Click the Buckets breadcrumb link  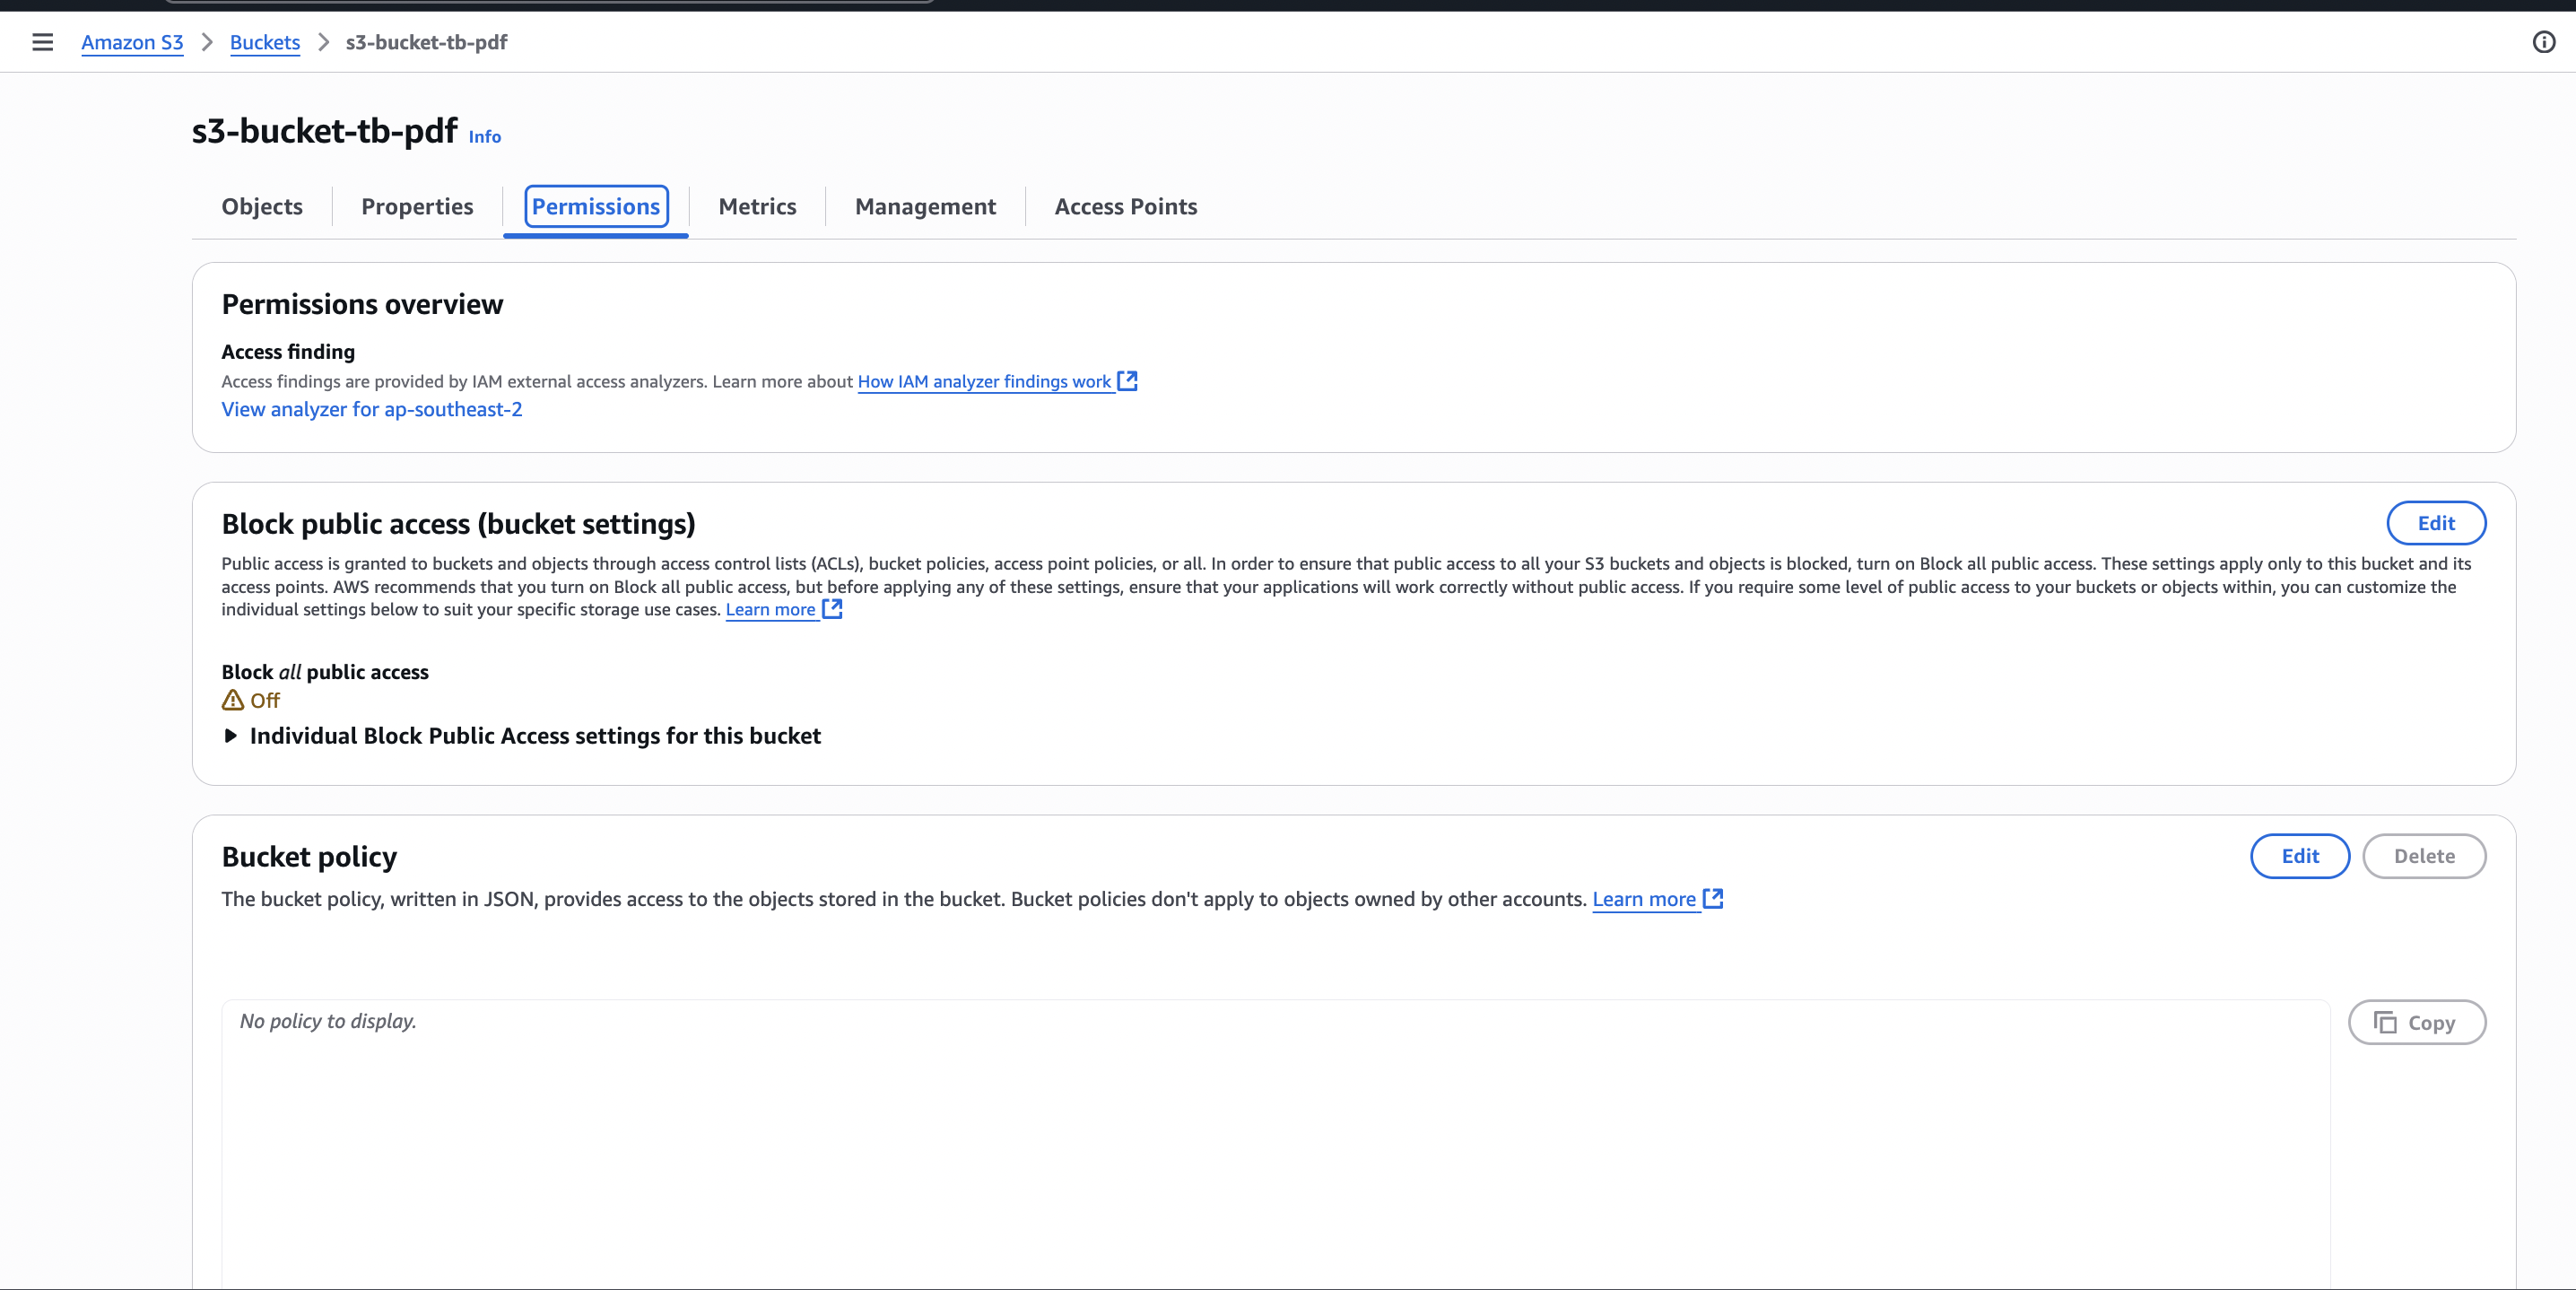(265, 42)
